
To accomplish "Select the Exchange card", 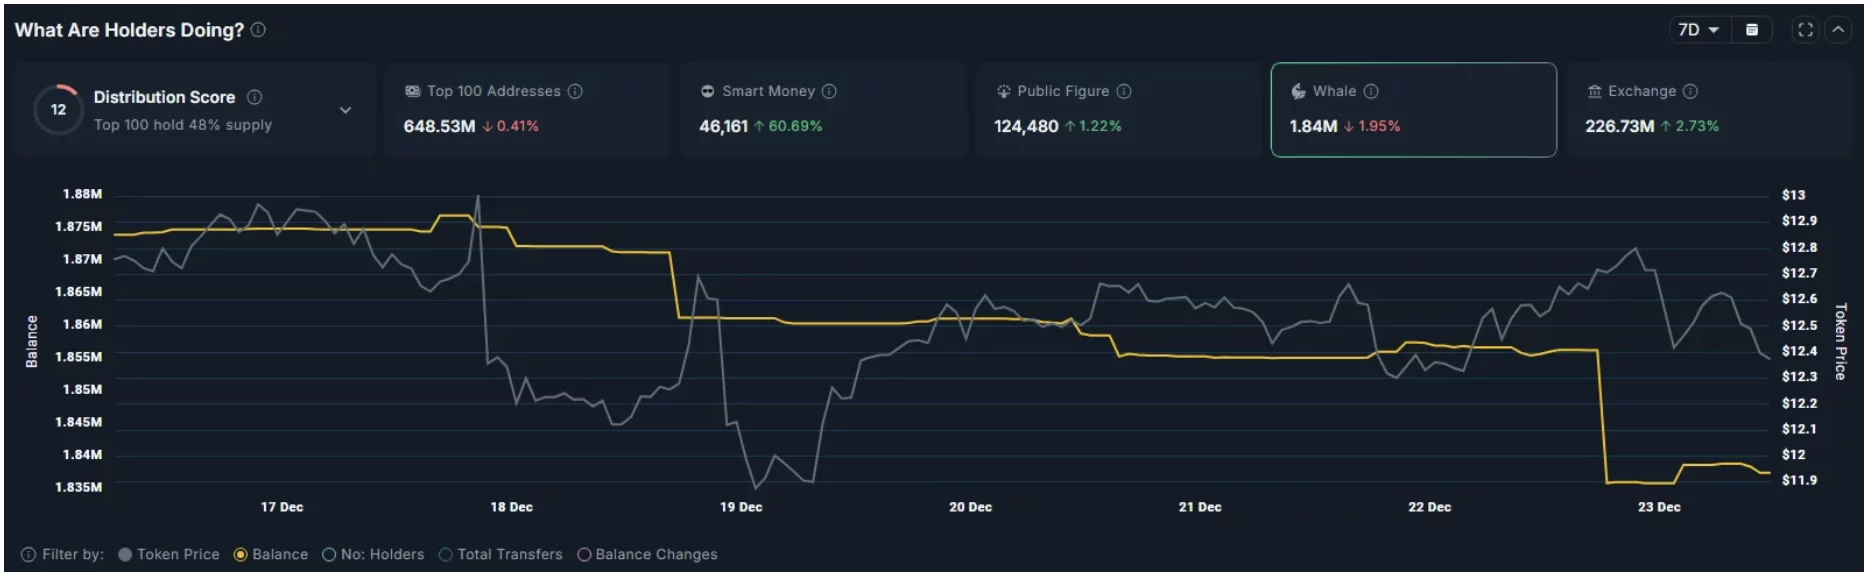I will (1709, 110).
